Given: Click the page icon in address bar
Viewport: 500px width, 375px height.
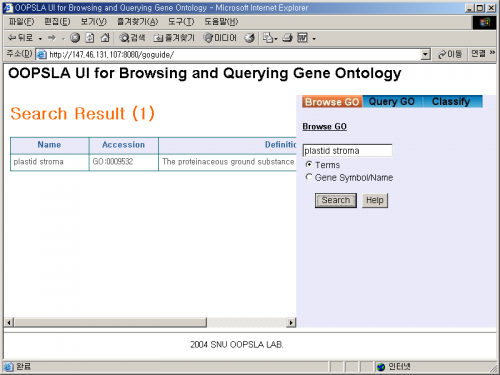Looking at the screenshot, I should click(x=42, y=55).
